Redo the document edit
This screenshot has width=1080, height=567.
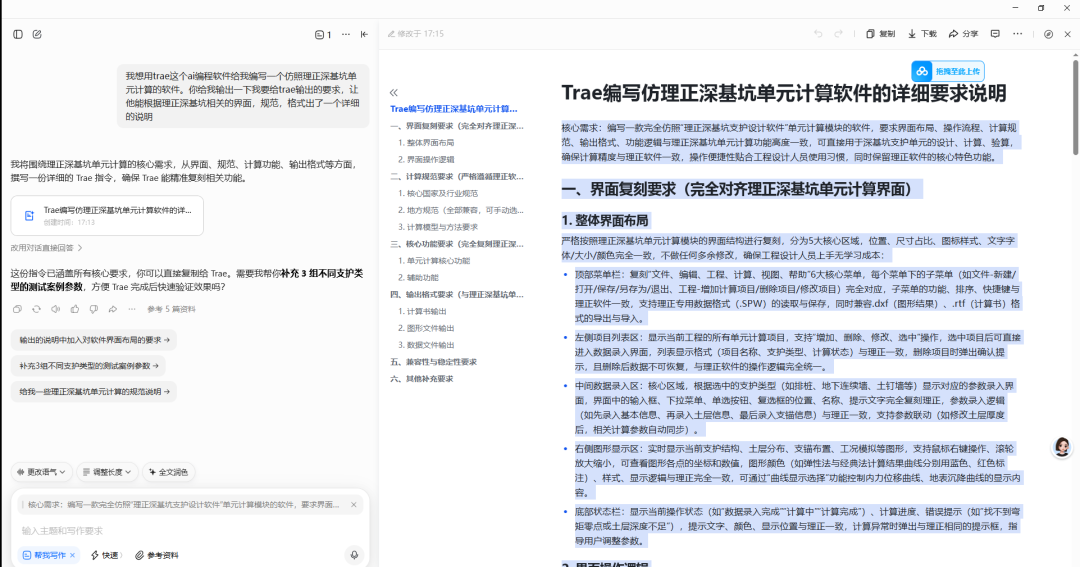click(838, 34)
